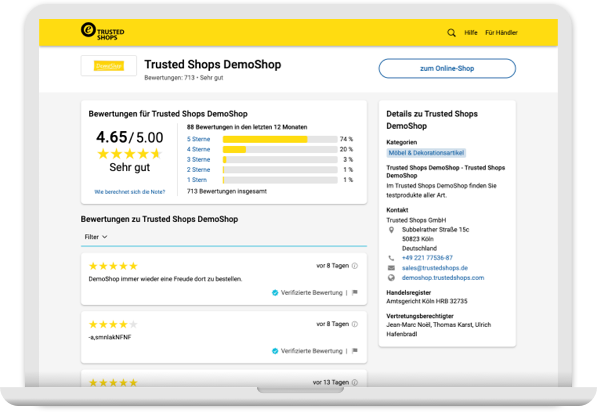Expand the Filter dropdown
The image size is (597, 412).
96,237
